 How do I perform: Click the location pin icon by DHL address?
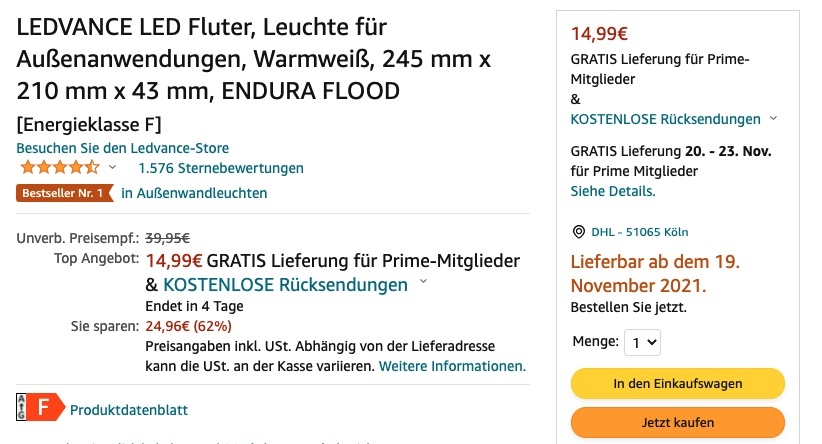[578, 232]
